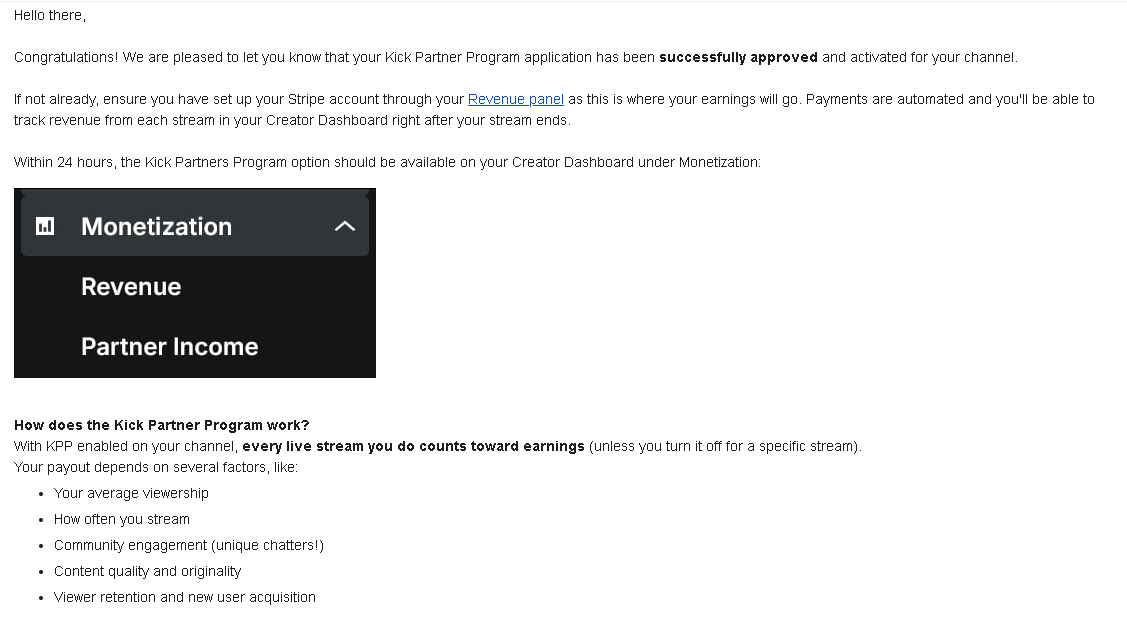Open the Partner Income menu entry
This screenshot has width=1127, height=622.
pyautogui.click(x=170, y=347)
